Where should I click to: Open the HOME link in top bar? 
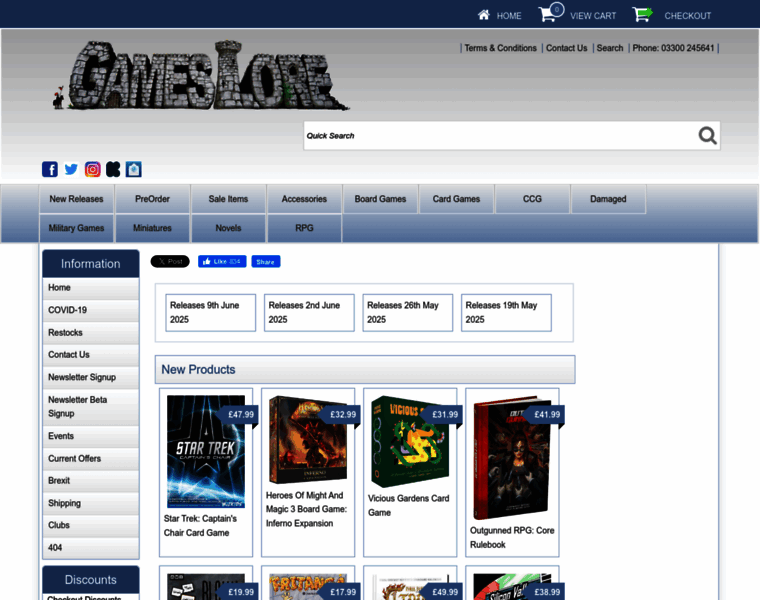point(509,16)
